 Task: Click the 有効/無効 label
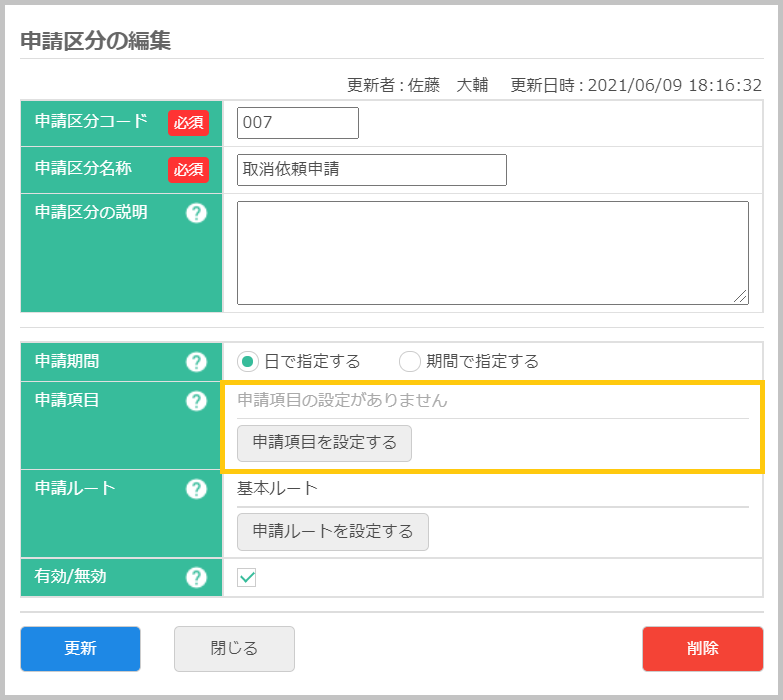pyautogui.click(x=70, y=576)
